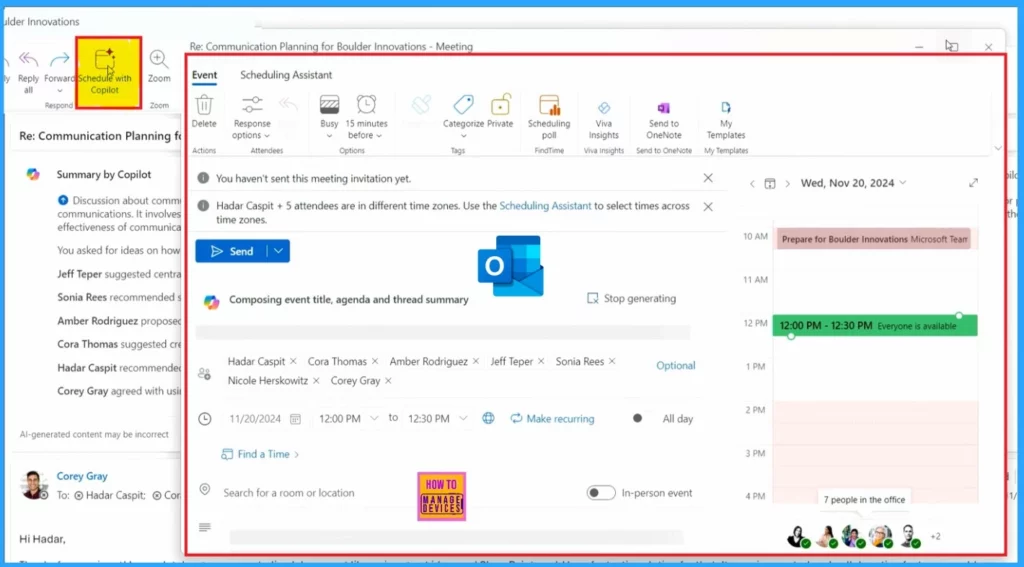Collapse the ribbon with the chevron
Screen dimensions: 1024x567
tap(997, 148)
